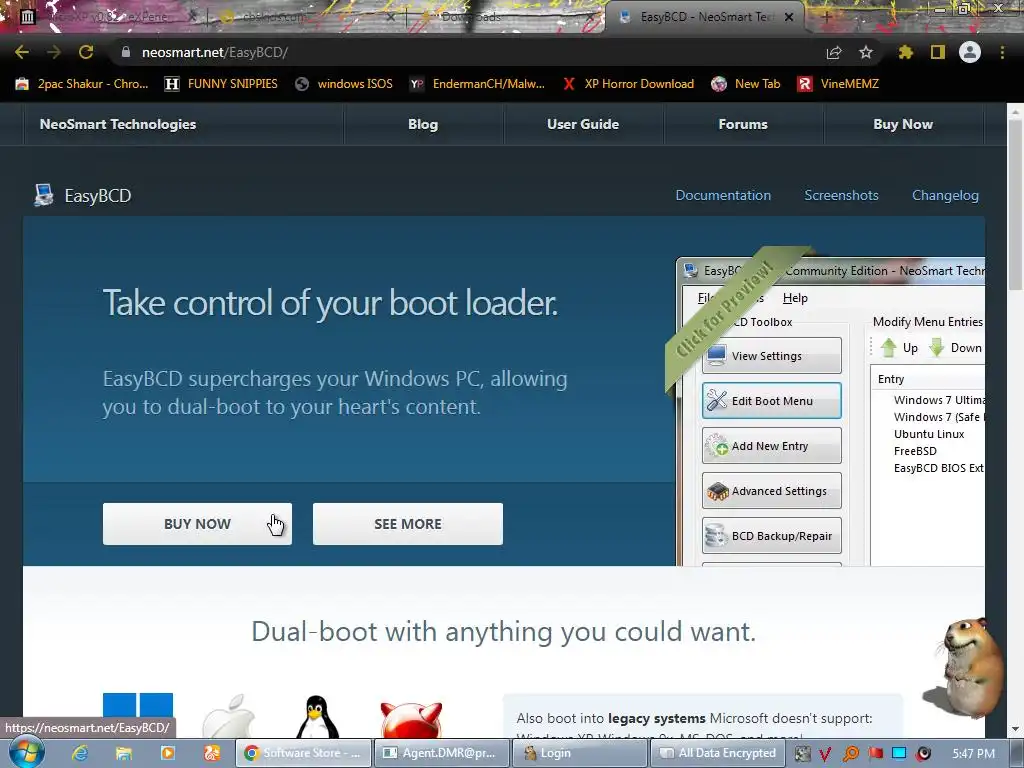This screenshot has width=1024, height=768.
Task: Open the media player taskbar icon
Action: coord(168,753)
